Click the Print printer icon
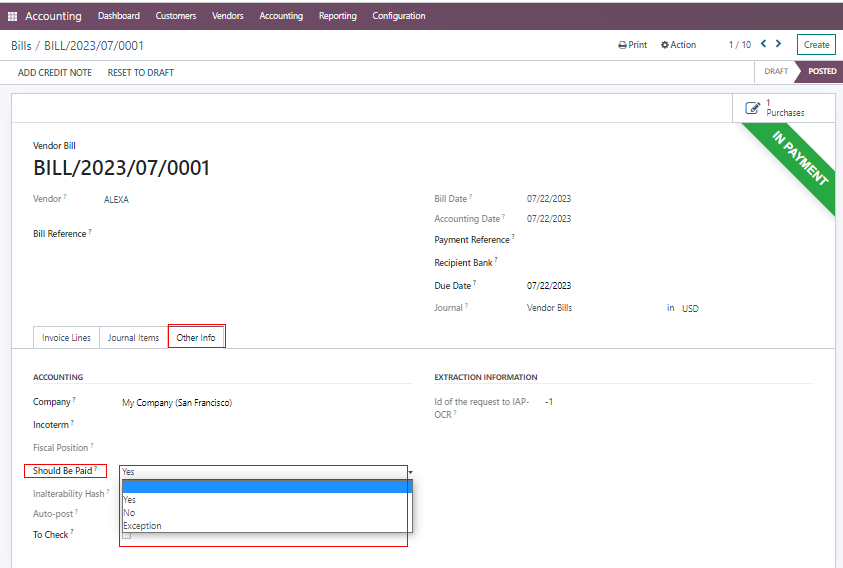Viewport: 843px width, 568px height. [622, 45]
